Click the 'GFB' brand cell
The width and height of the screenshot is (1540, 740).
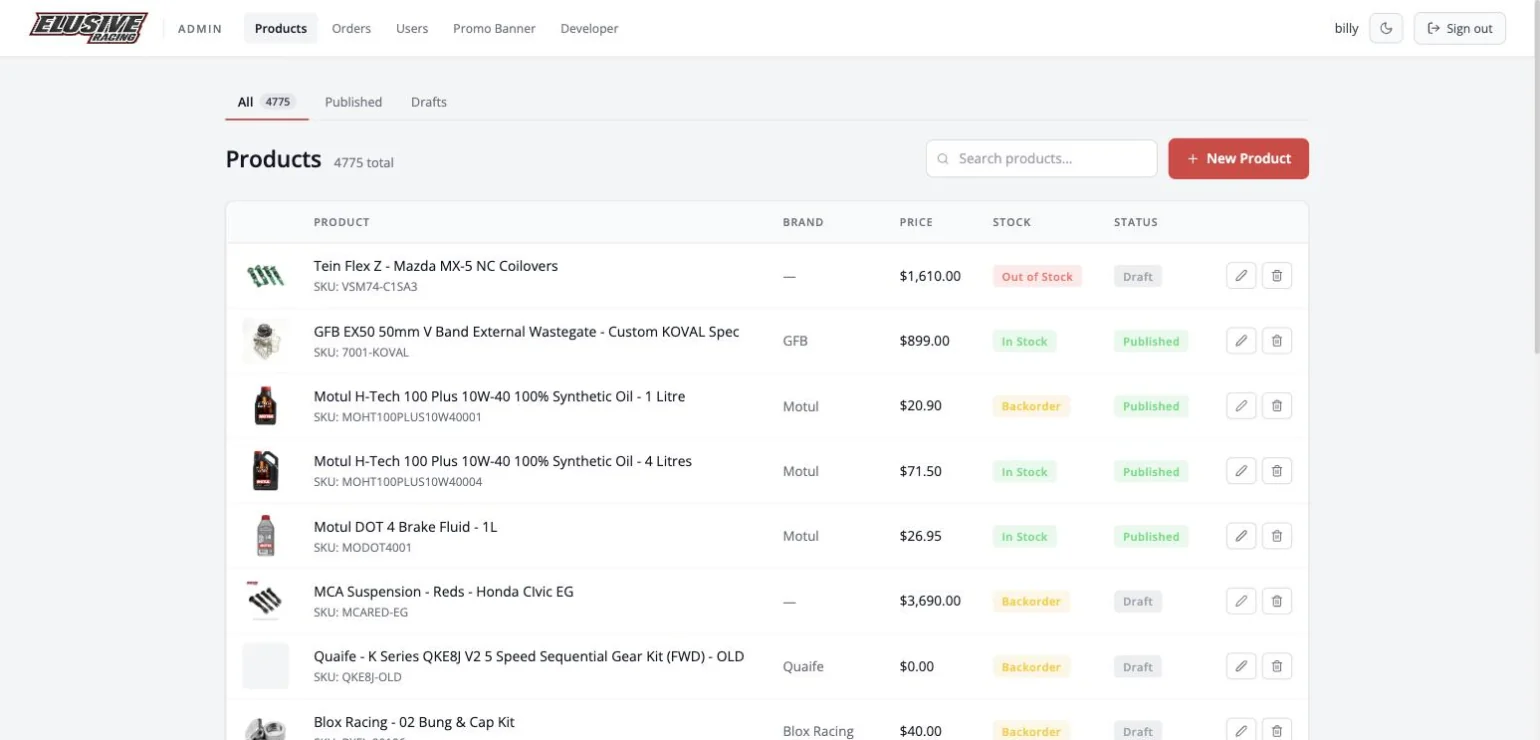point(795,341)
